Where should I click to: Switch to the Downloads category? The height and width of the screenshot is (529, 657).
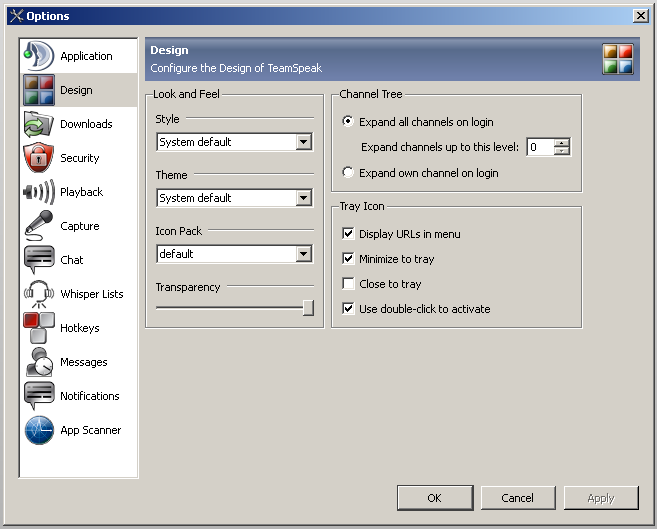(78, 124)
